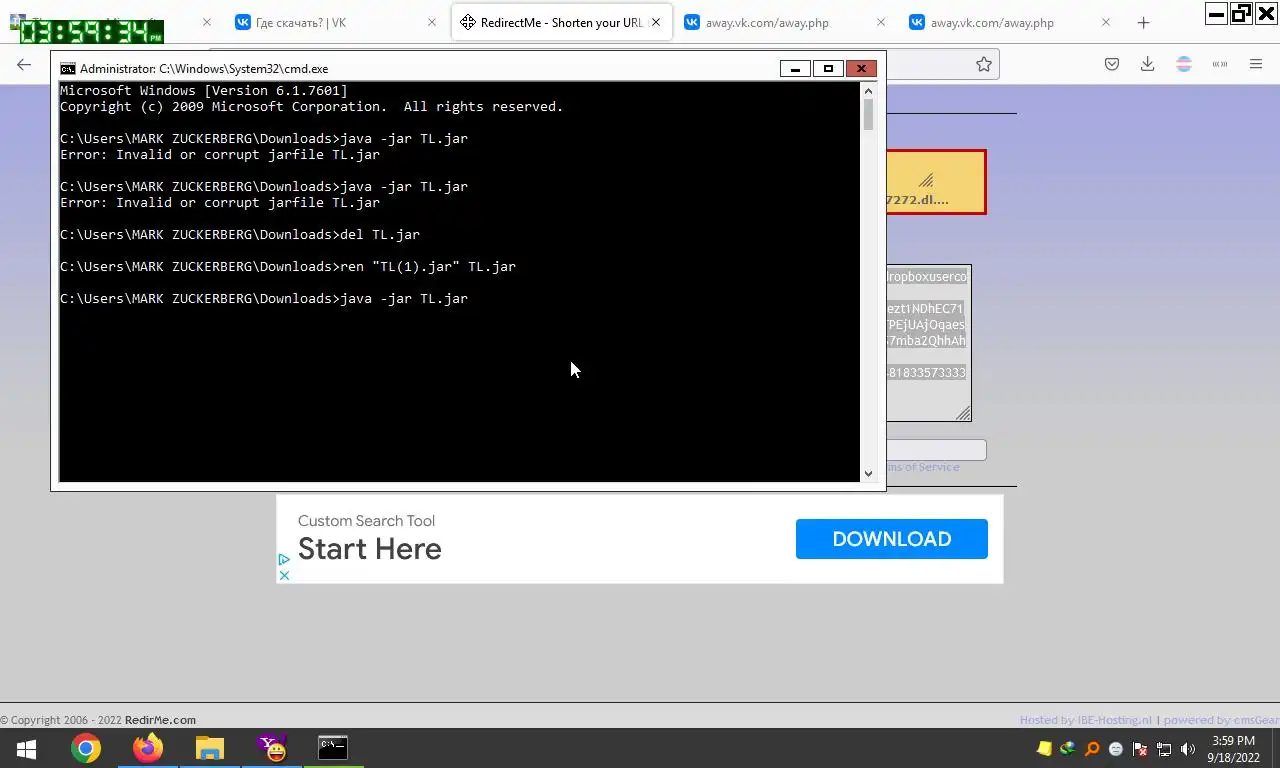The height and width of the screenshot is (768, 1280).
Task: Open the Start Here ad headline
Action: point(370,549)
